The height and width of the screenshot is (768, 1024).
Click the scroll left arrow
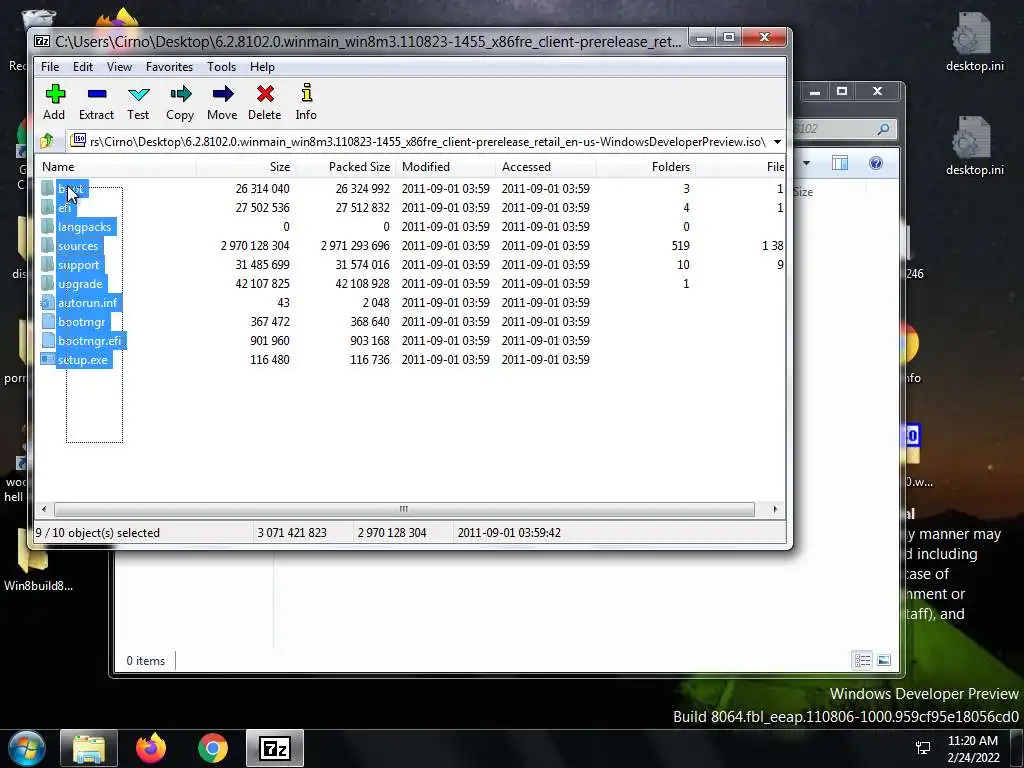[44, 509]
